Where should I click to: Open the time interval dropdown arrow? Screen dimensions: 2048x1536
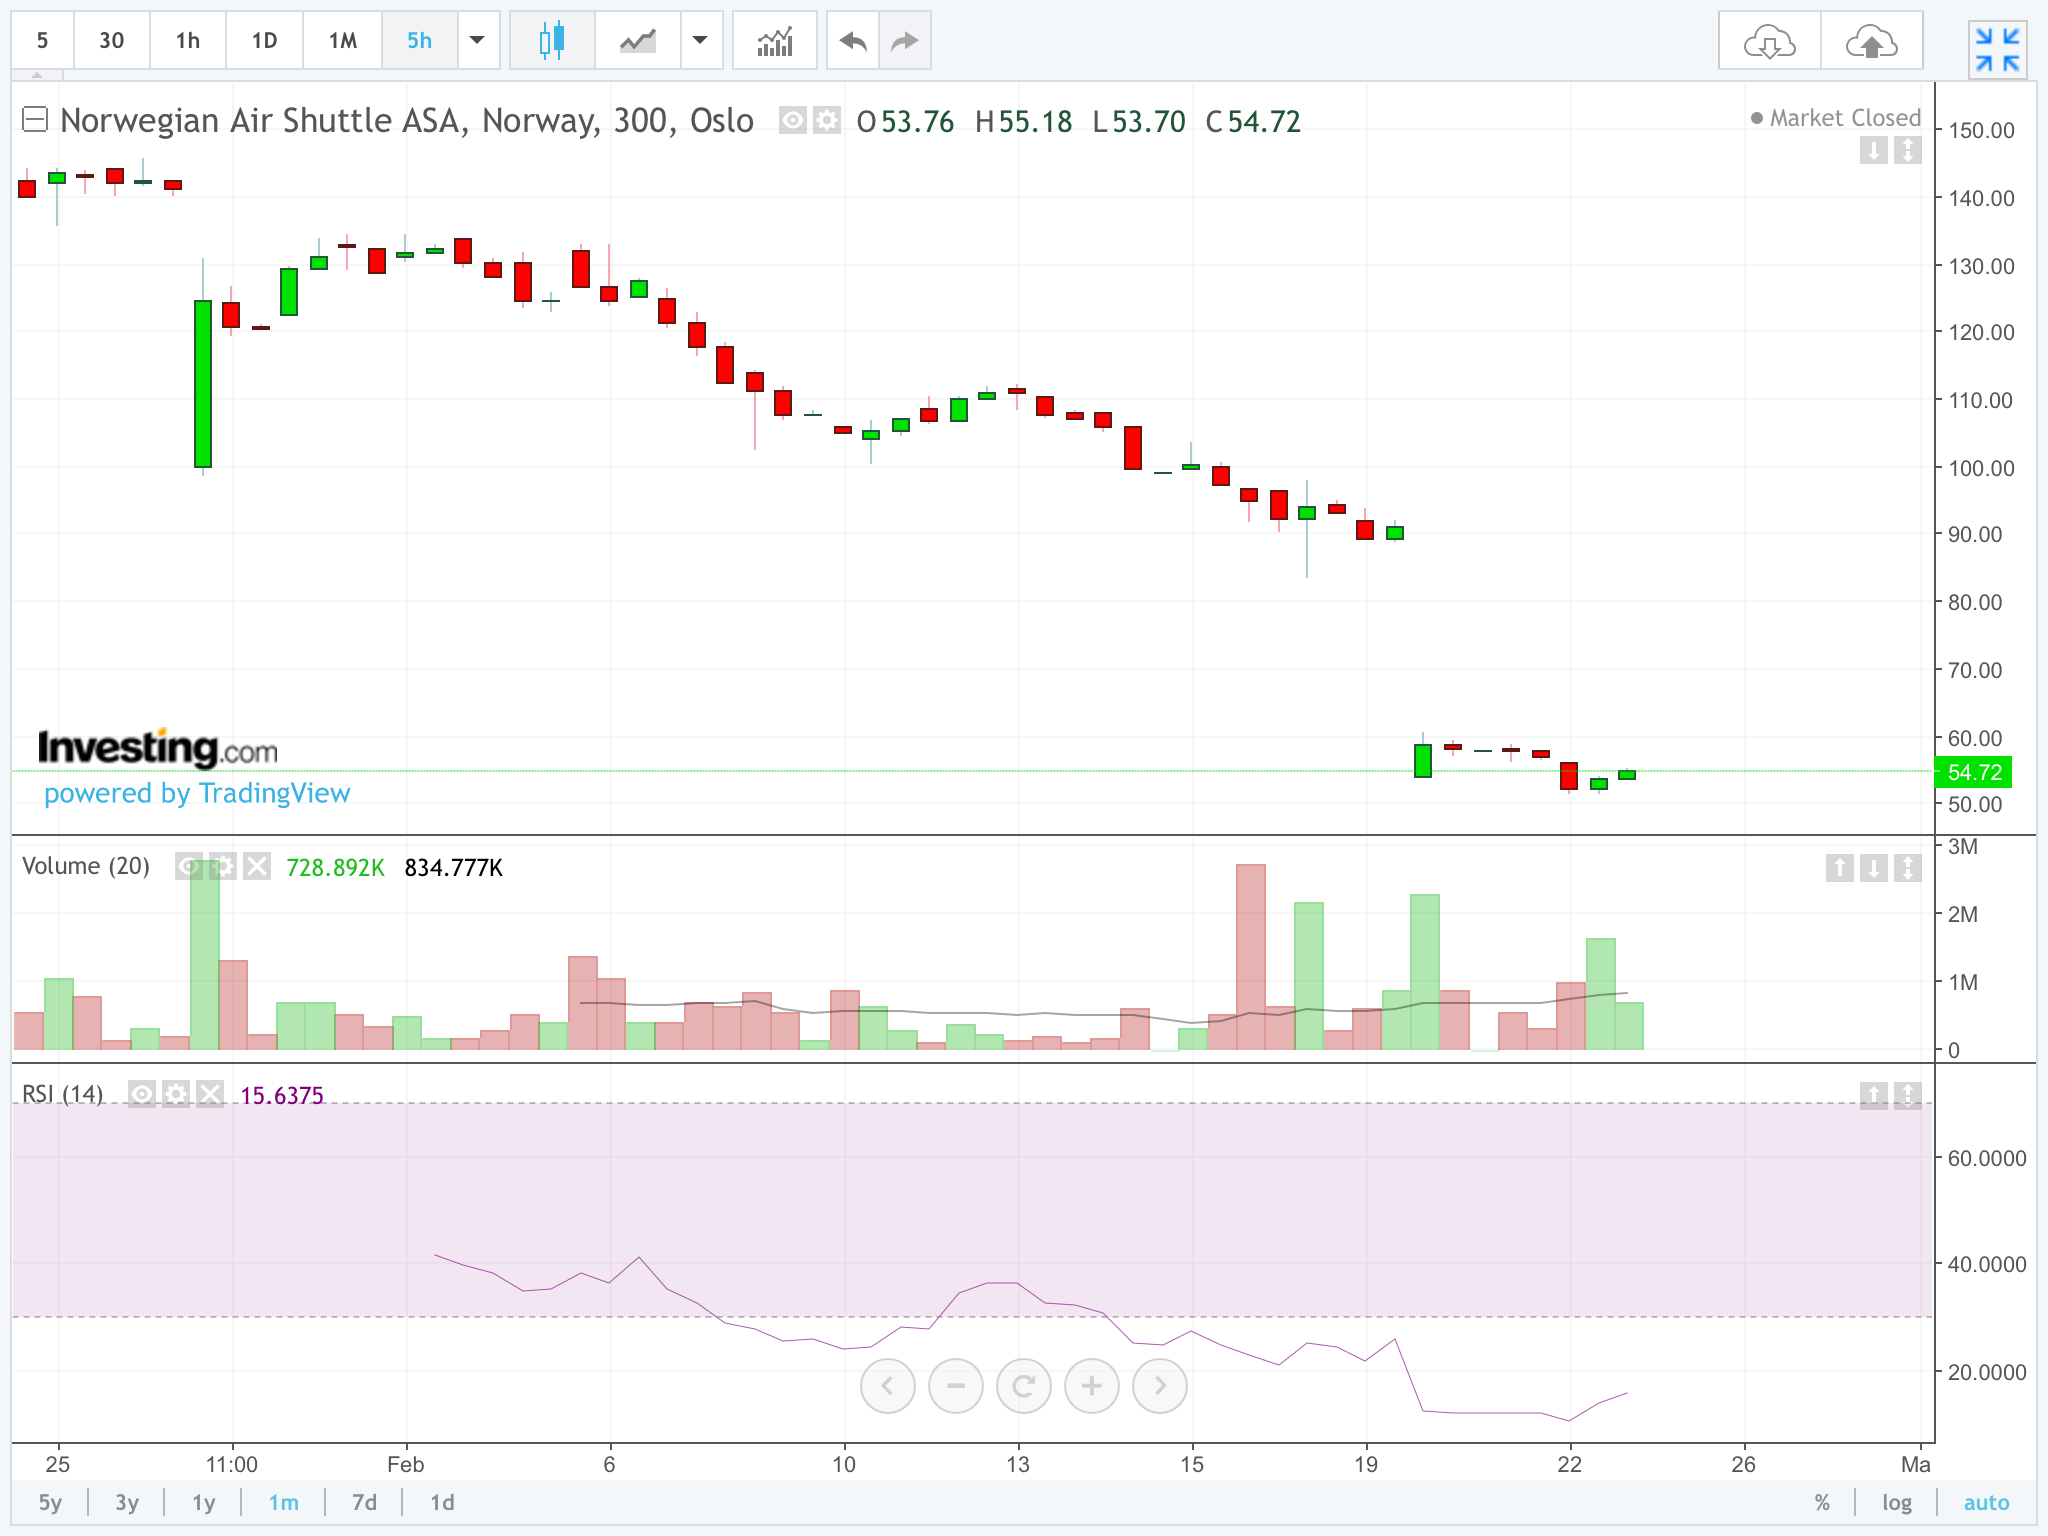478,41
